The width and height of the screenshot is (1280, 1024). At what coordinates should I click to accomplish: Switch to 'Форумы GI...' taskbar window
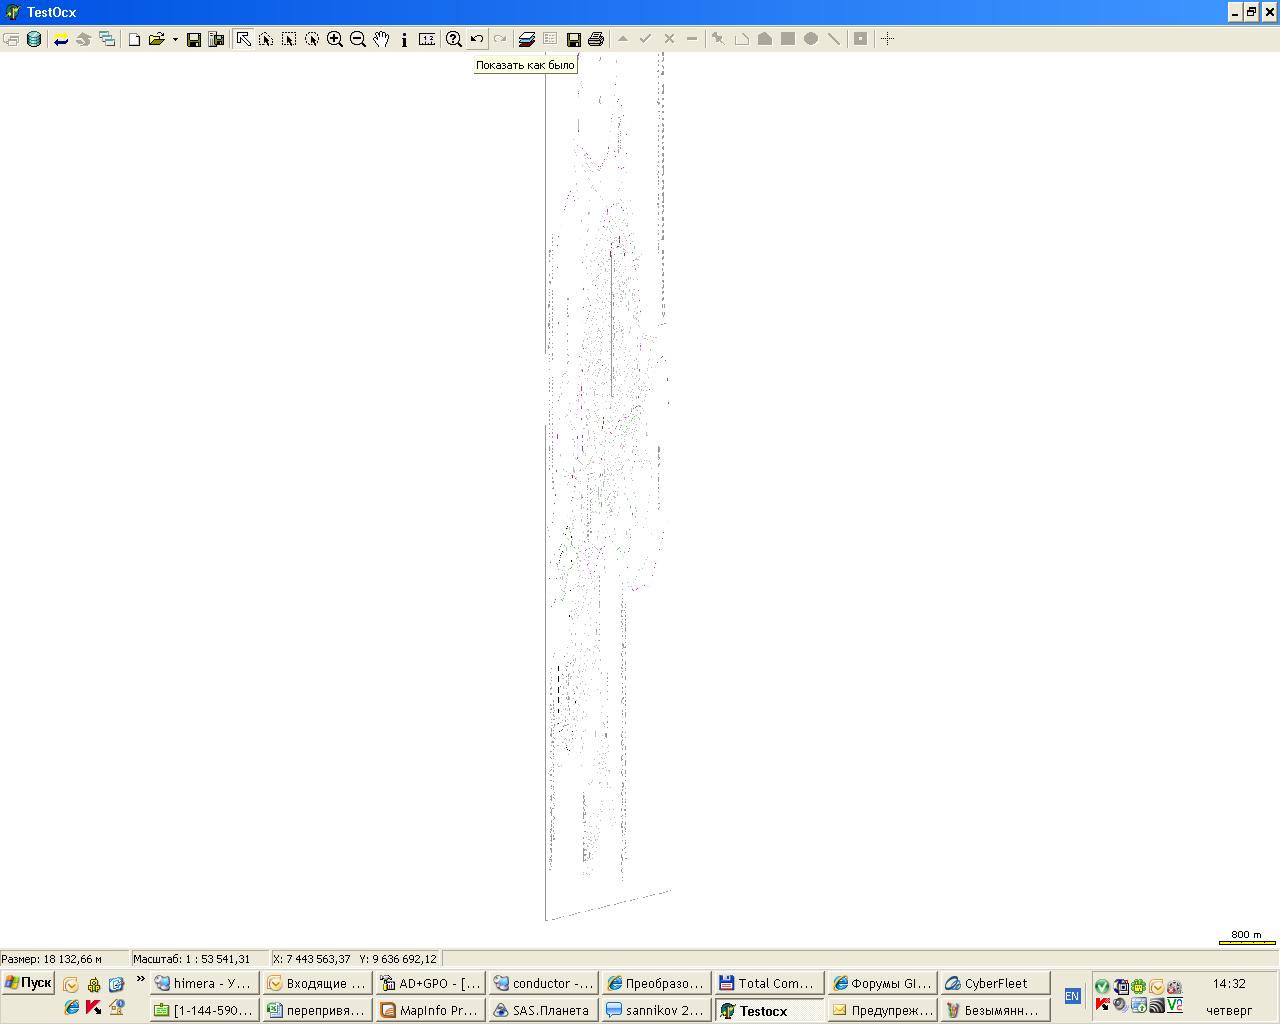(x=882, y=983)
